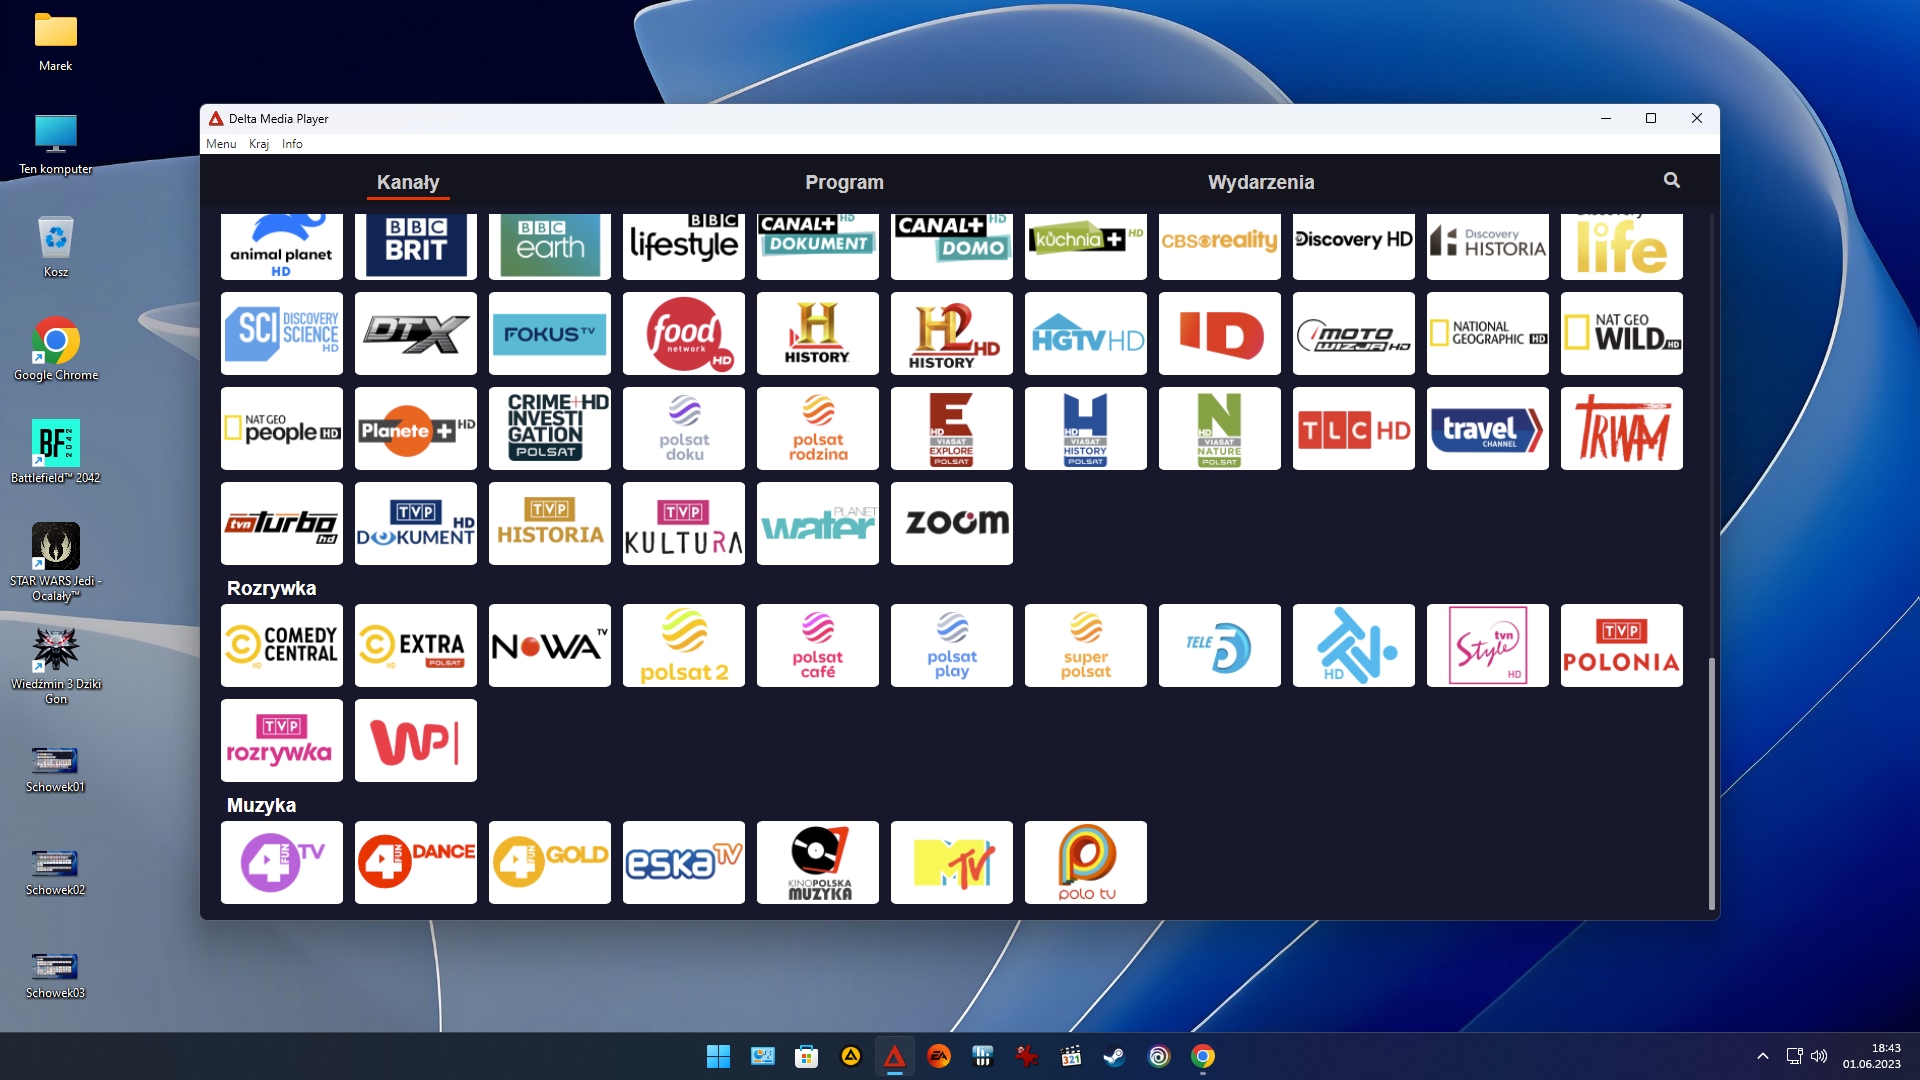1920x1080 pixels.
Task: Open Steam from the taskbar
Action: coord(1114,1056)
